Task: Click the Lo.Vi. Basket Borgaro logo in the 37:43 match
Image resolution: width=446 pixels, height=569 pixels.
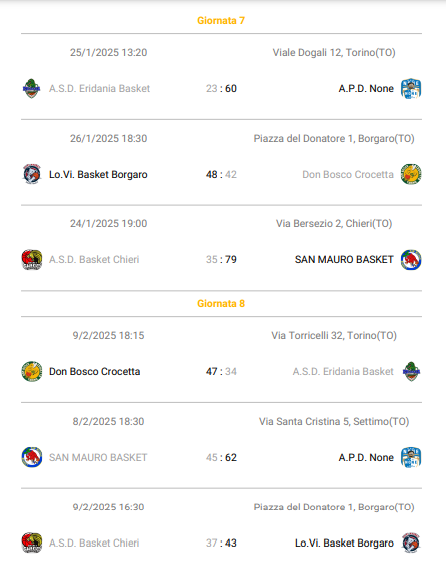Action: (x=411, y=543)
